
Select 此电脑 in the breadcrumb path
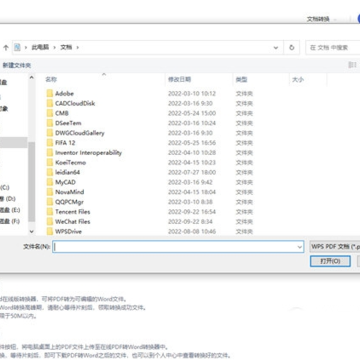(x=40, y=47)
